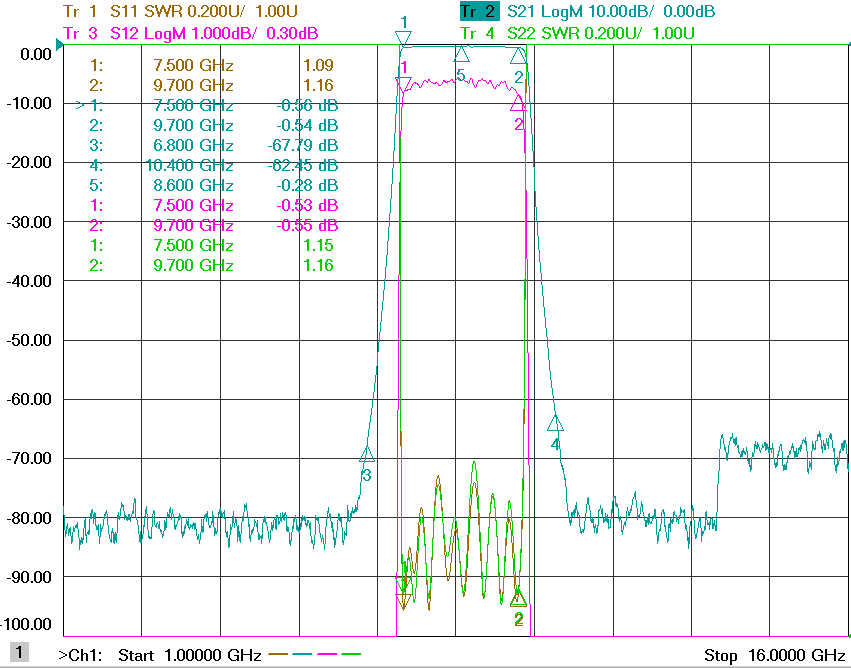The height and width of the screenshot is (668, 851).
Task: Click the reference level arrow at 0.00
Action: [x=59, y=44]
